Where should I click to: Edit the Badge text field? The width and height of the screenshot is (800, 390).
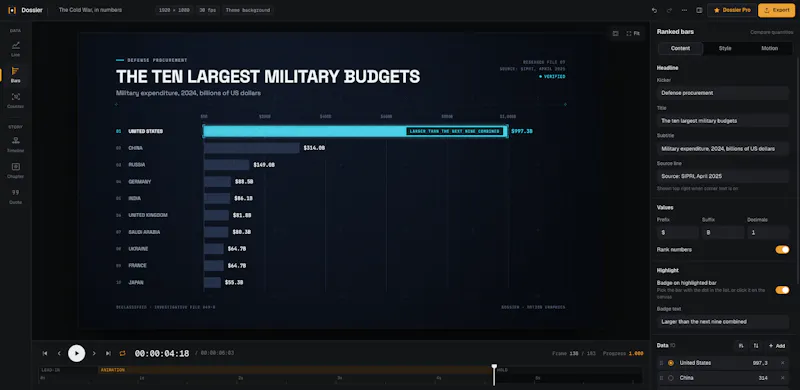tap(723, 322)
